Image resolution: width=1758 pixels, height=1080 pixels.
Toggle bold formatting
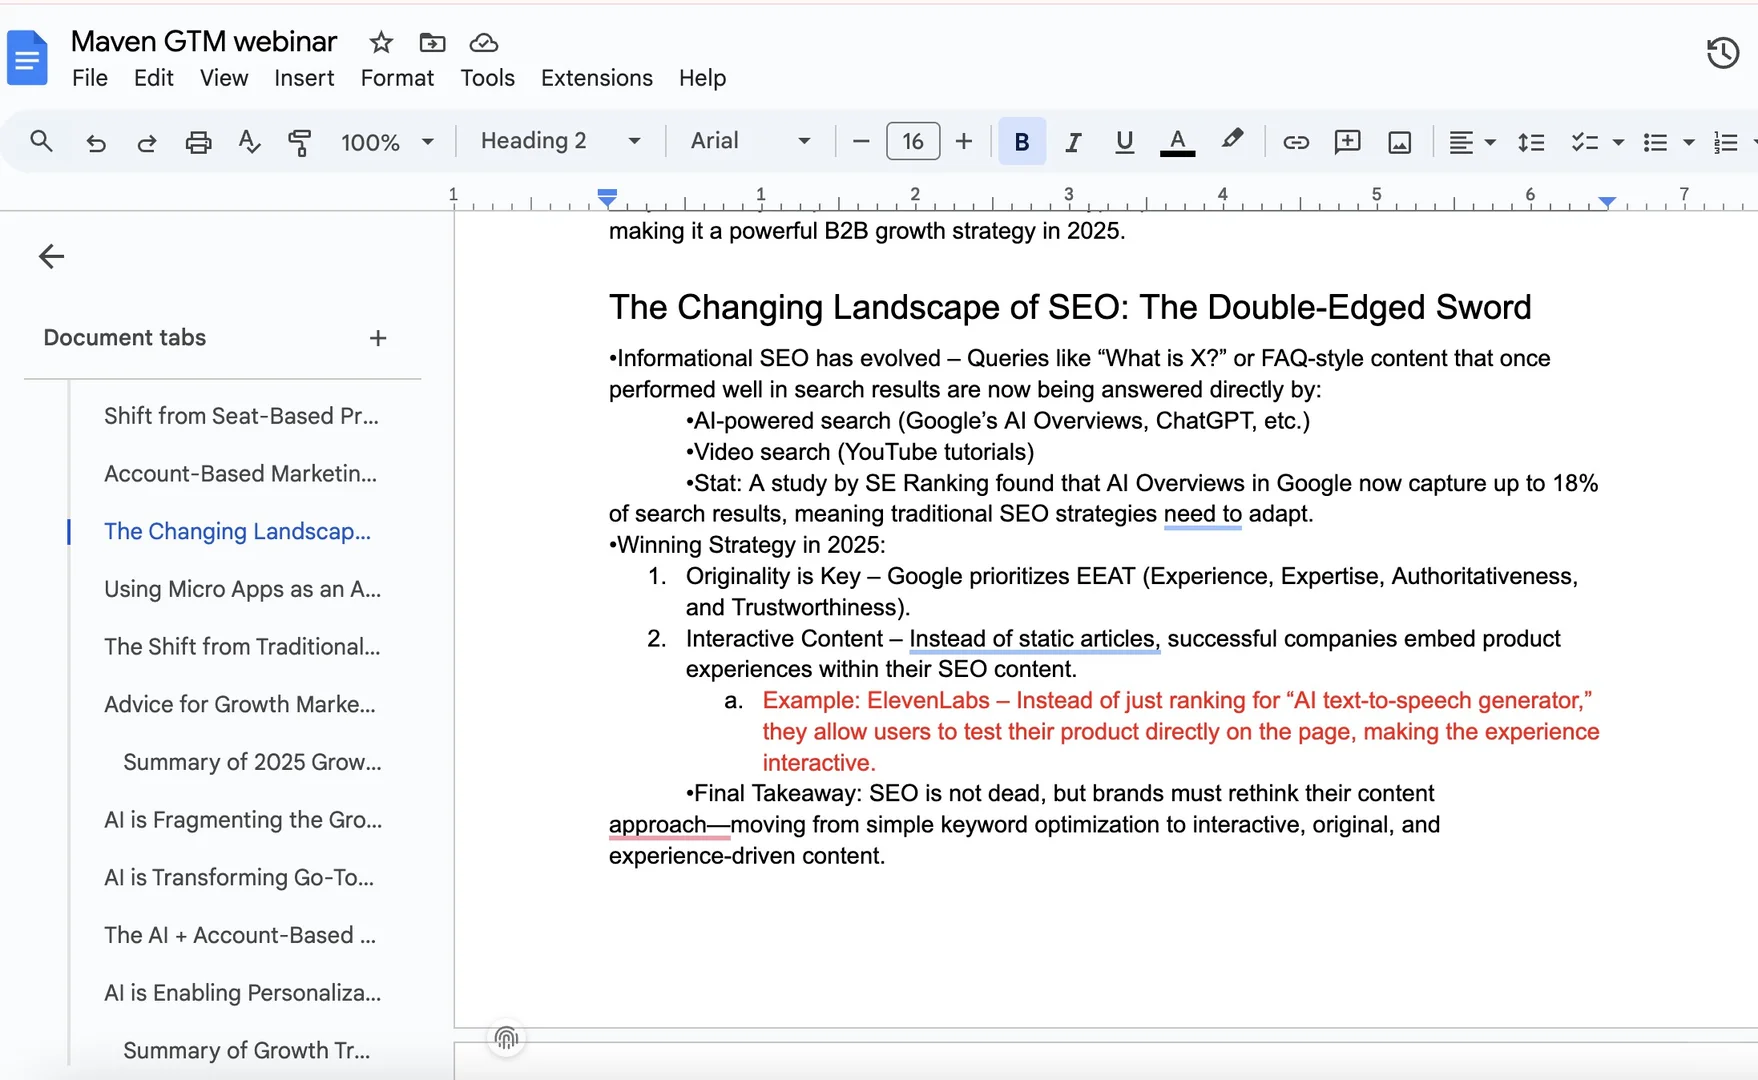1022,141
